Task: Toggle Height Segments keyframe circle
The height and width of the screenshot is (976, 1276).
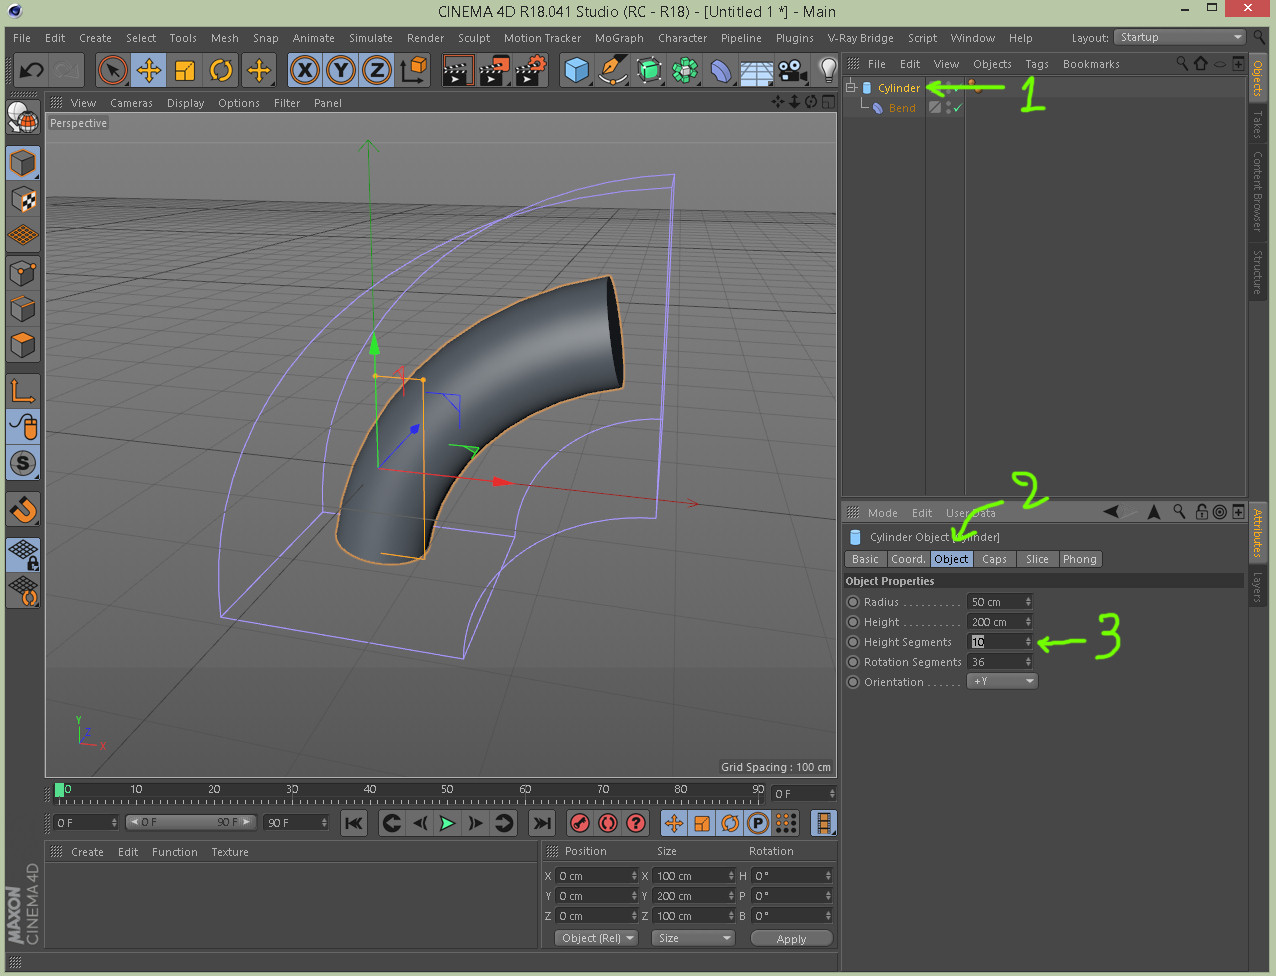Action: (853, 642)
